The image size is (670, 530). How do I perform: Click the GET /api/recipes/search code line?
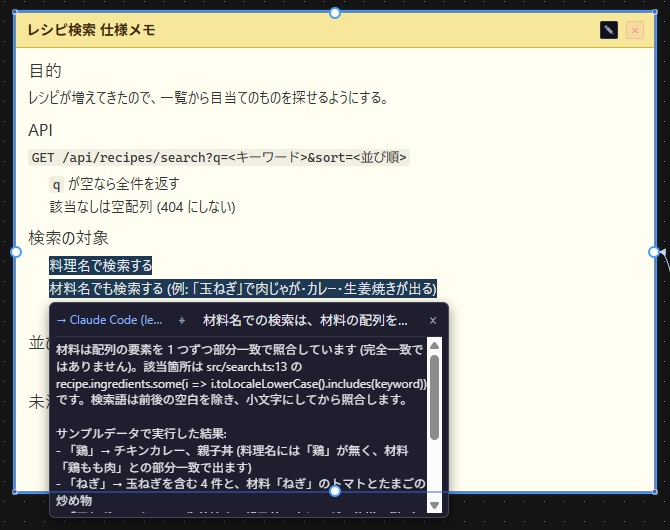219,157
